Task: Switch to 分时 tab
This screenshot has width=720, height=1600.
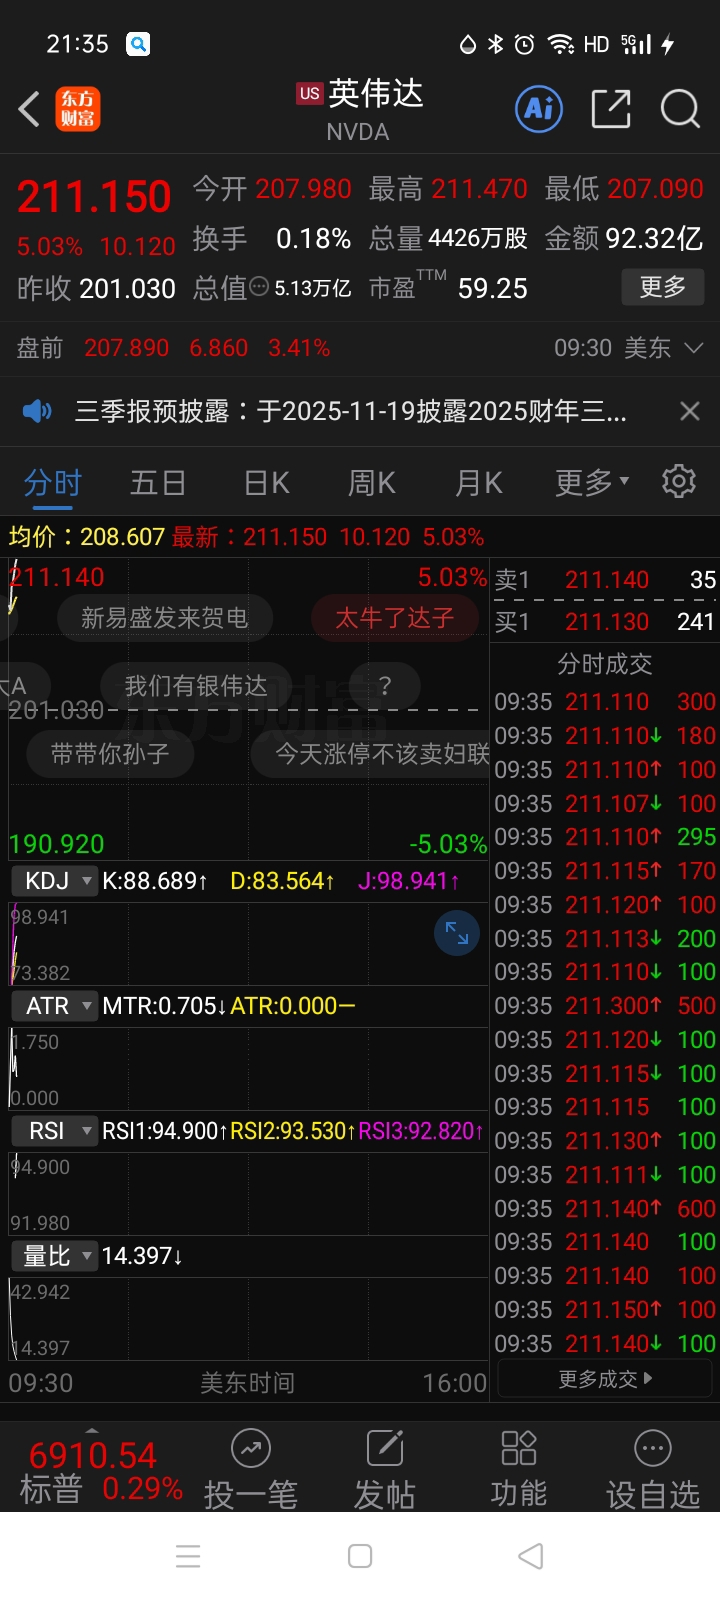Action: [x=53, y=483]
